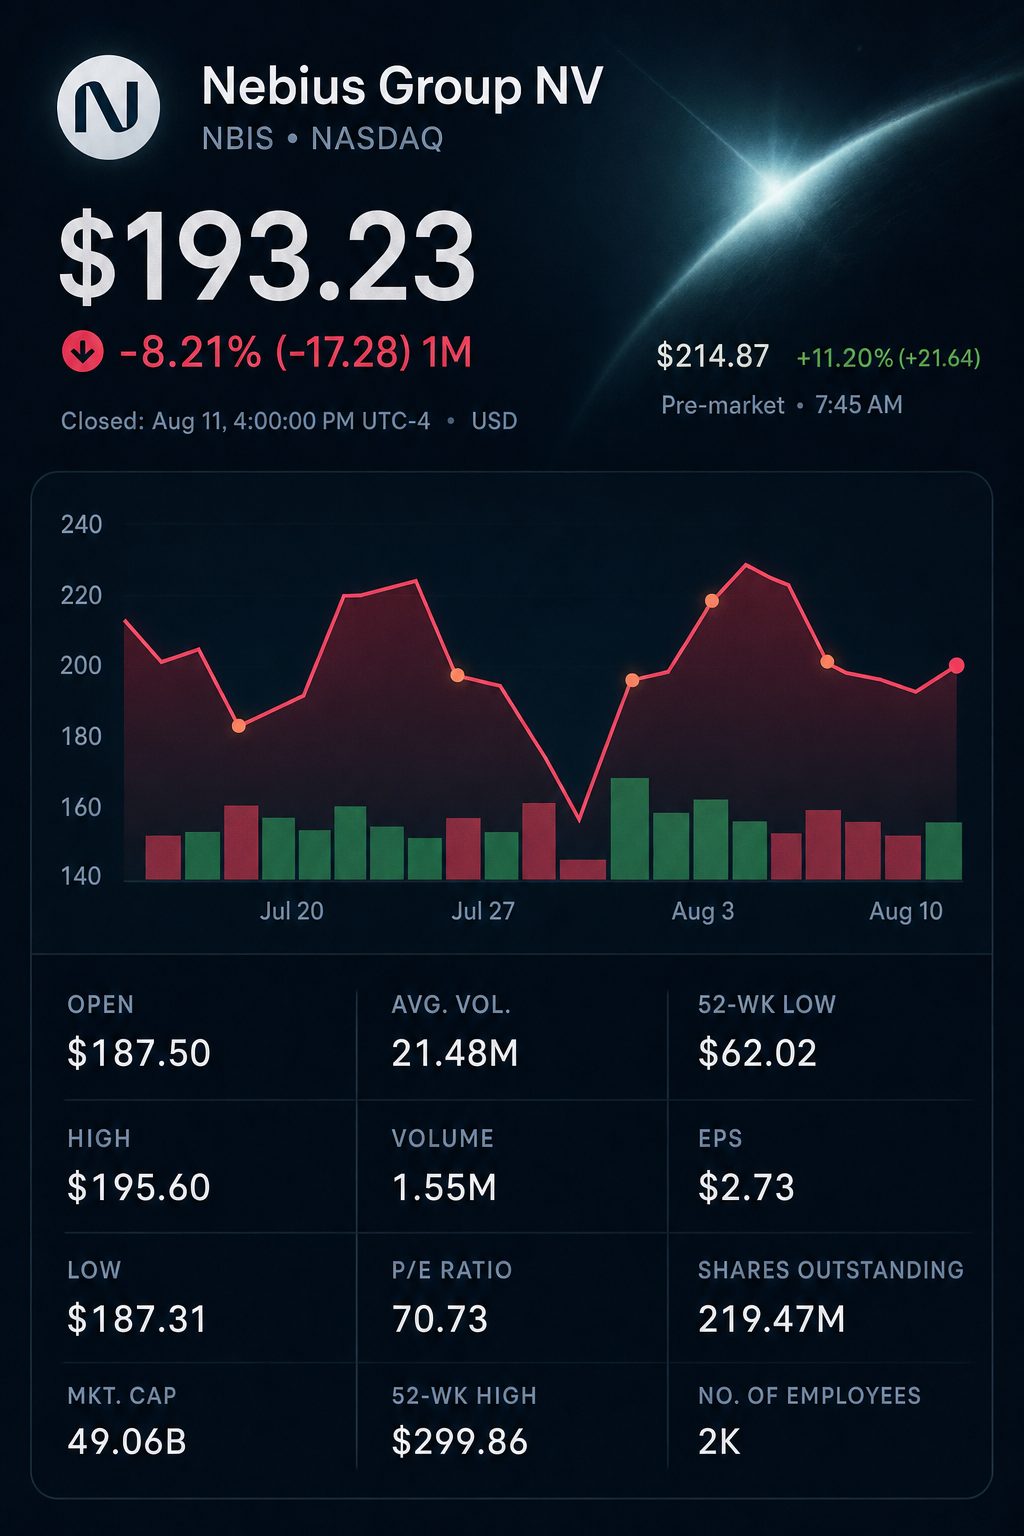Click the VOLUME value 1.55M
The height and width of the screenshot is (1536, 1024).
tap(444, 1187)
